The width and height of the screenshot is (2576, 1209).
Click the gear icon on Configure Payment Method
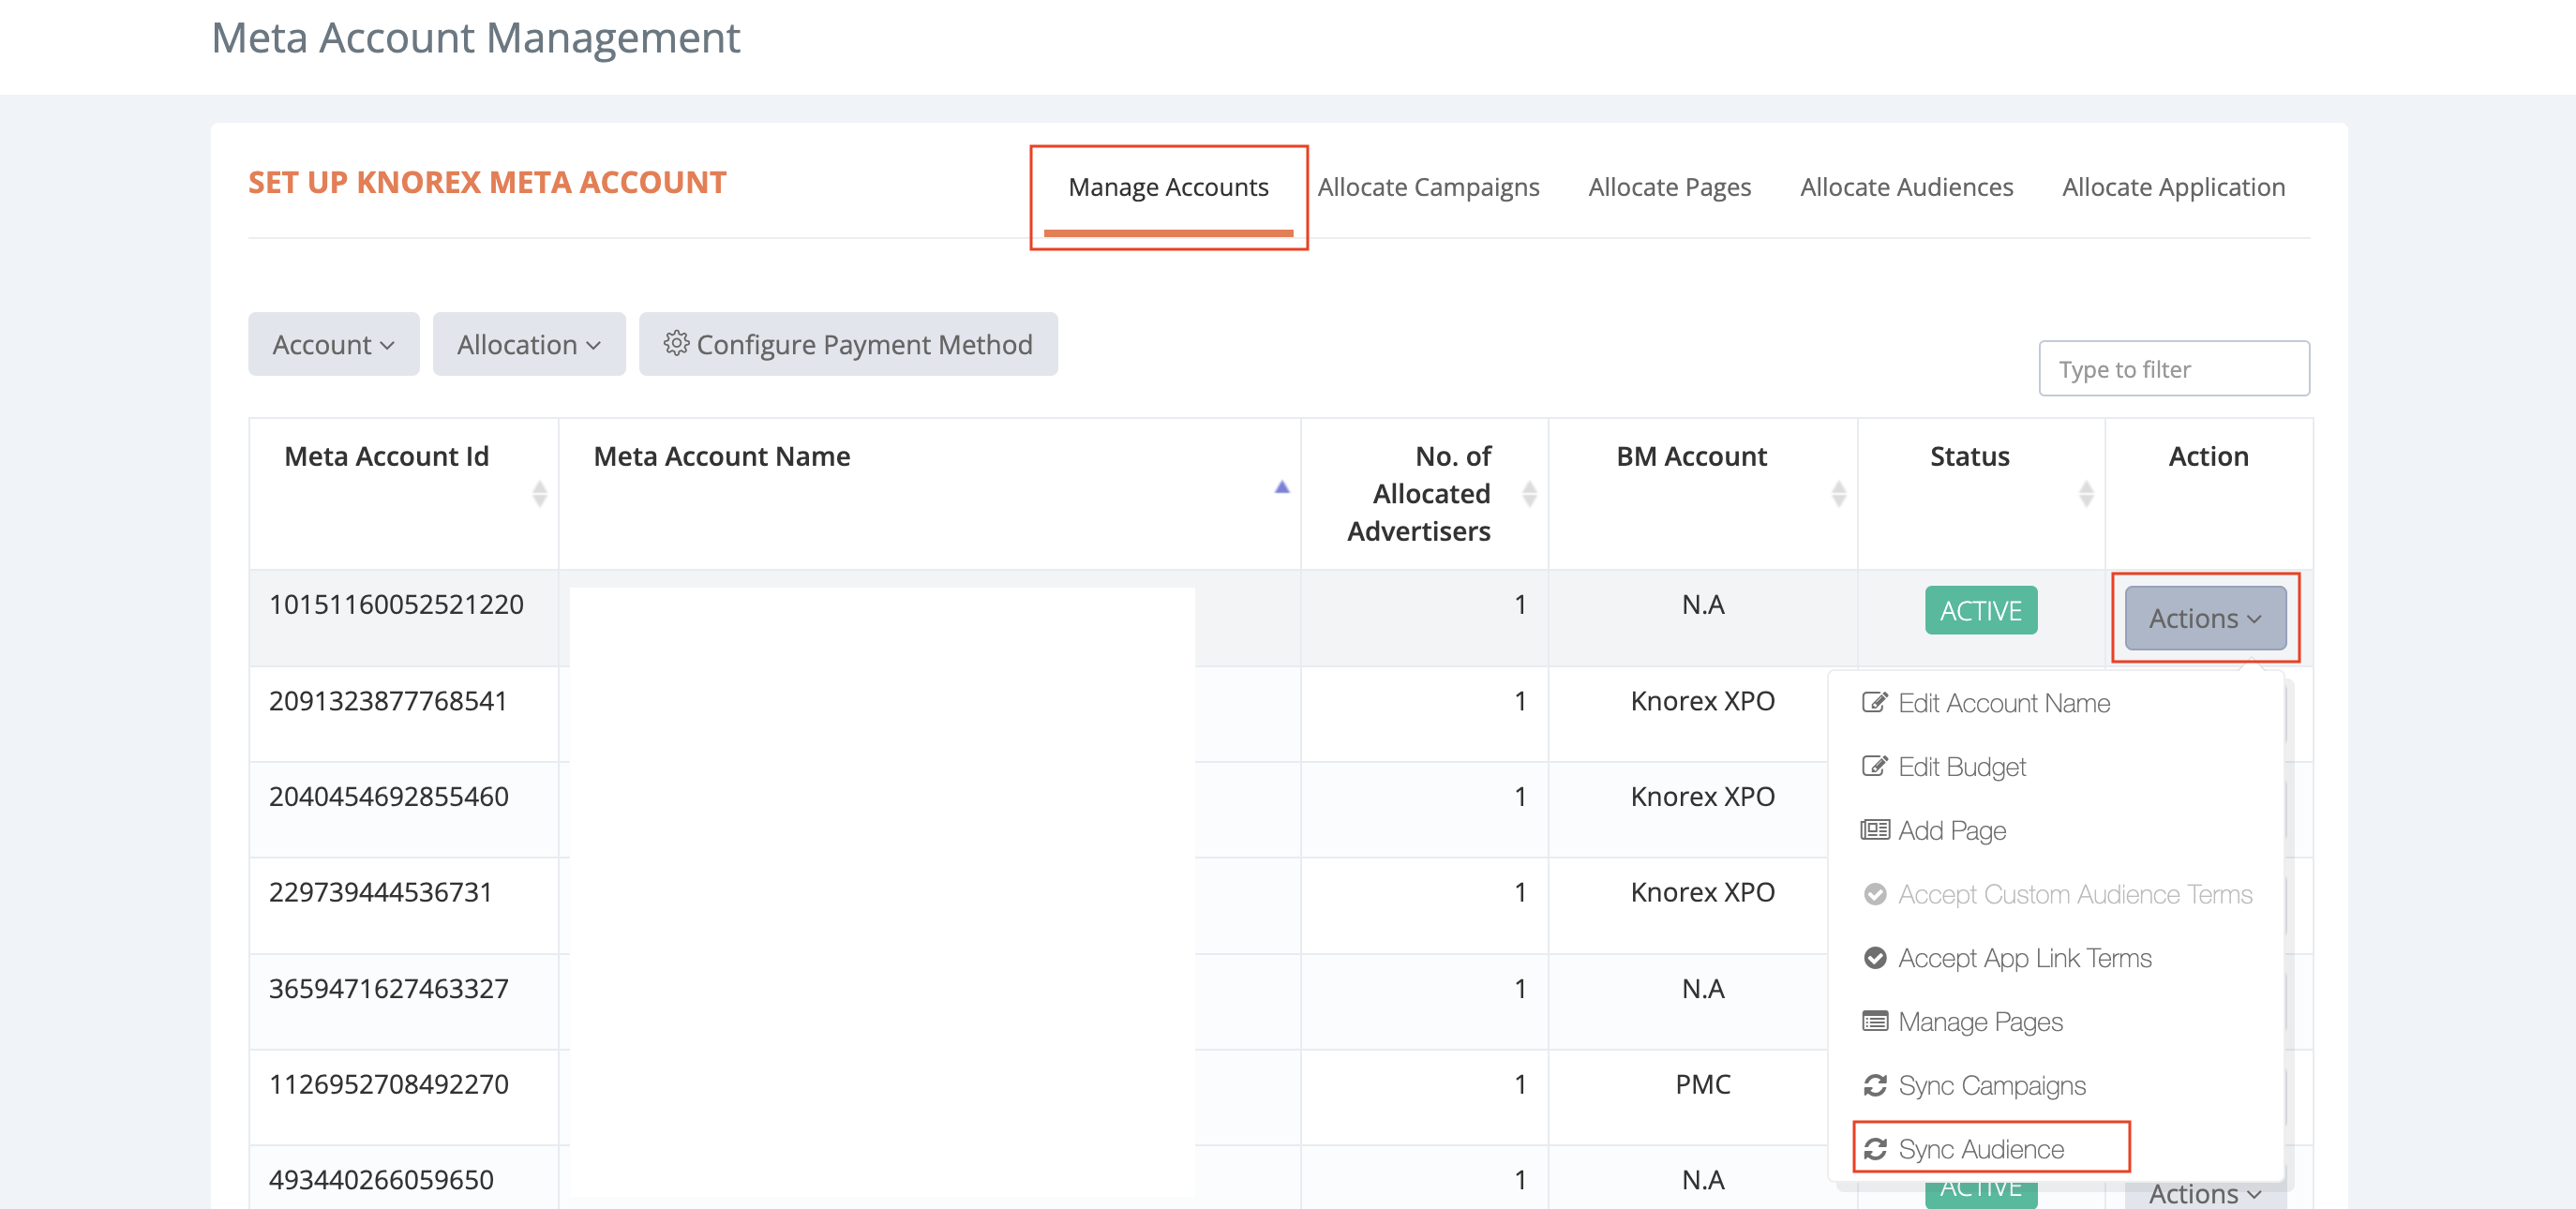(676, 343)
